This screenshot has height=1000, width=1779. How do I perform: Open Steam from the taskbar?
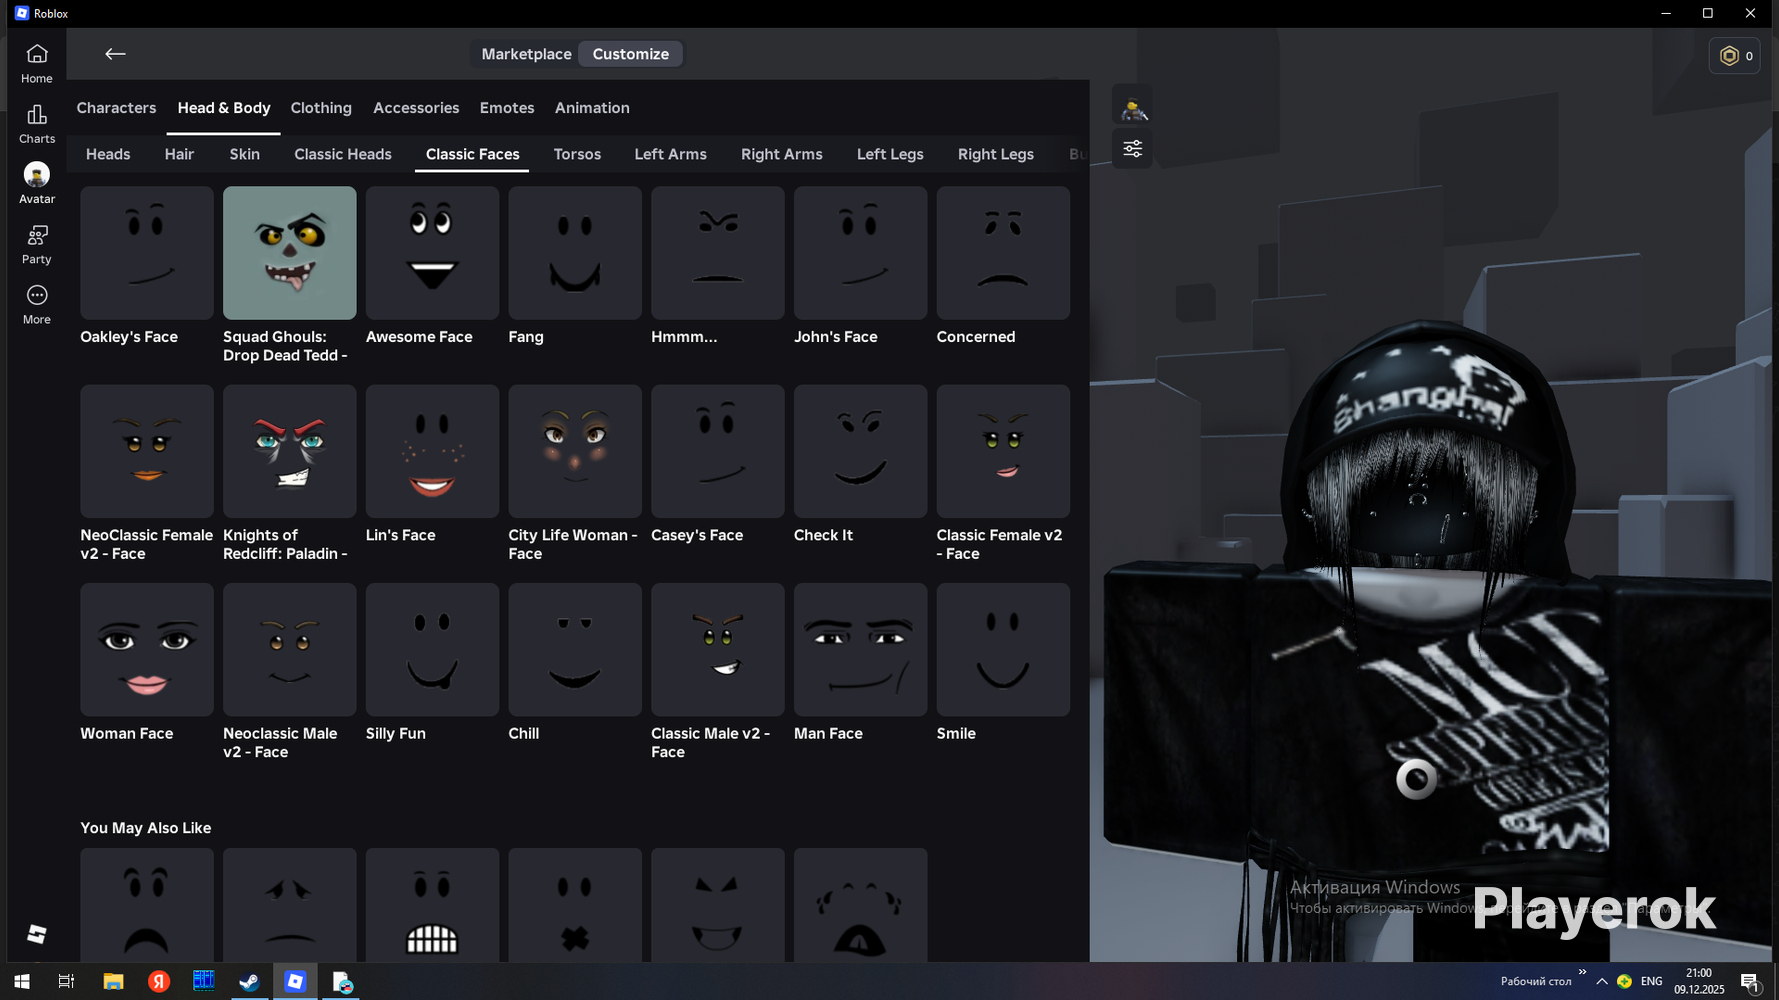[x=249, y=982]
